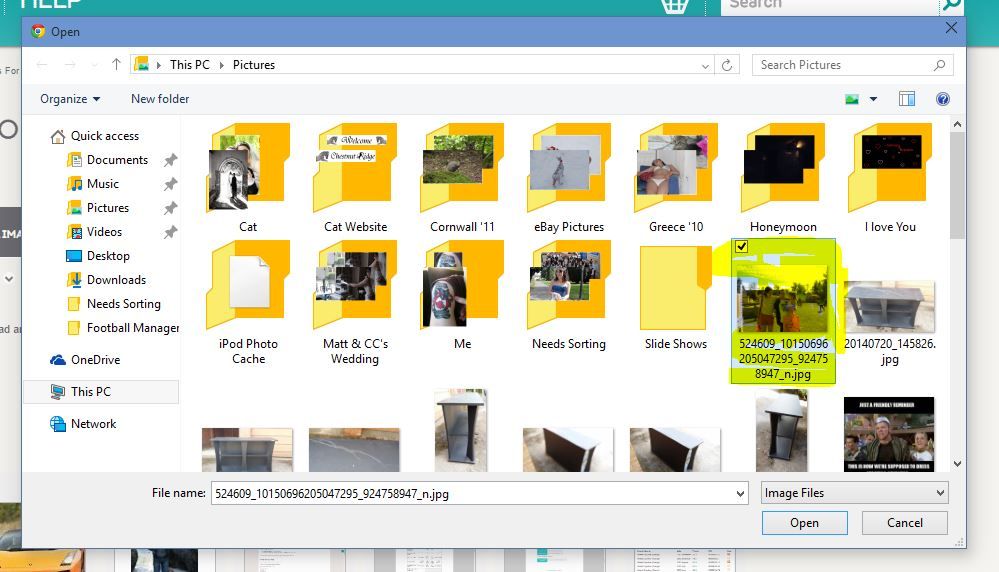Image resolution: width=999 pixels, height=572 pixels.
Task: Select This PC in navigation pane
Action: click(102, 392)
